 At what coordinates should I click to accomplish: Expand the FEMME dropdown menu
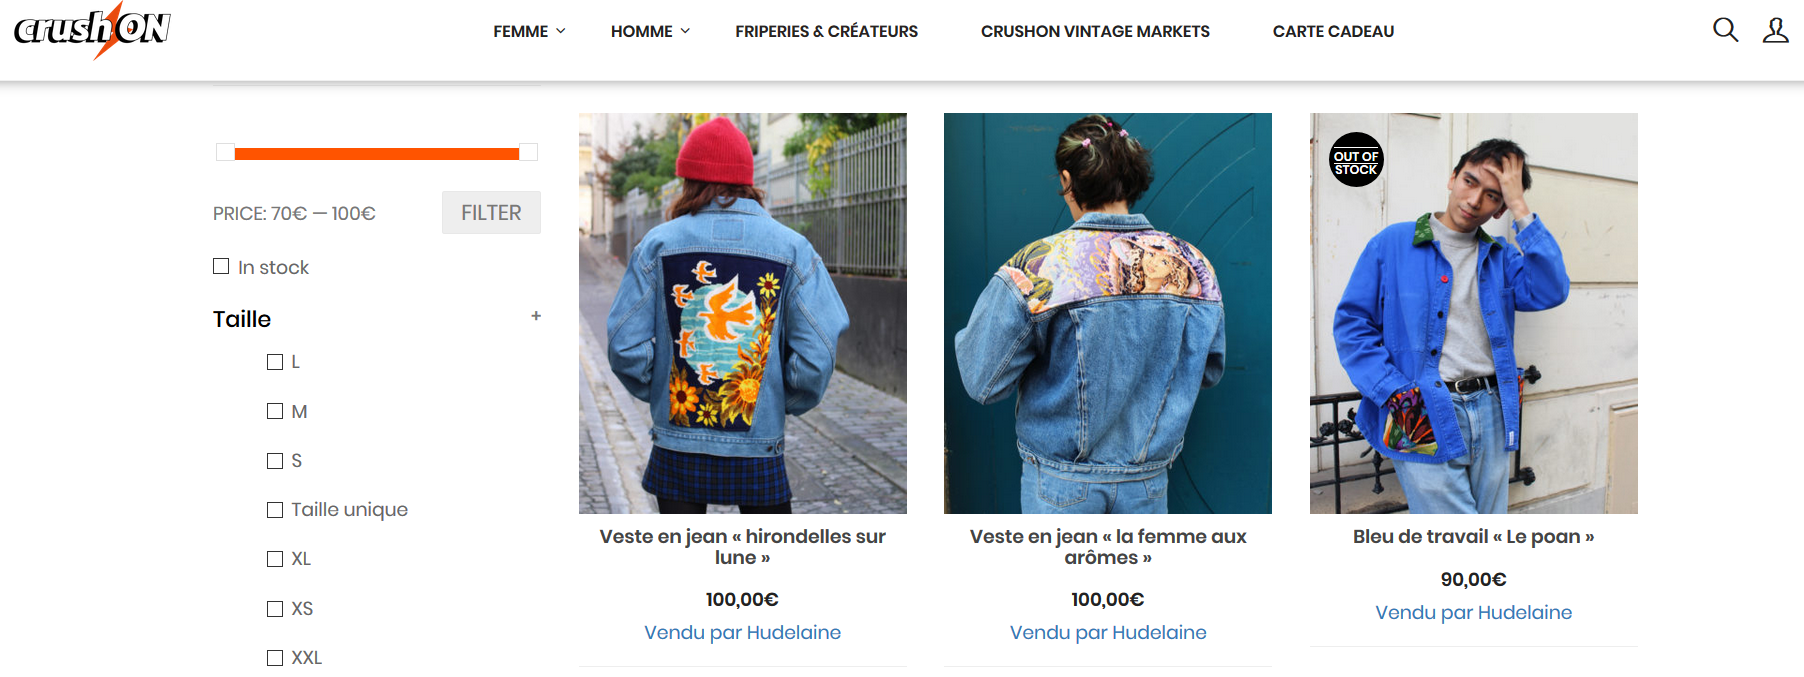529,31
